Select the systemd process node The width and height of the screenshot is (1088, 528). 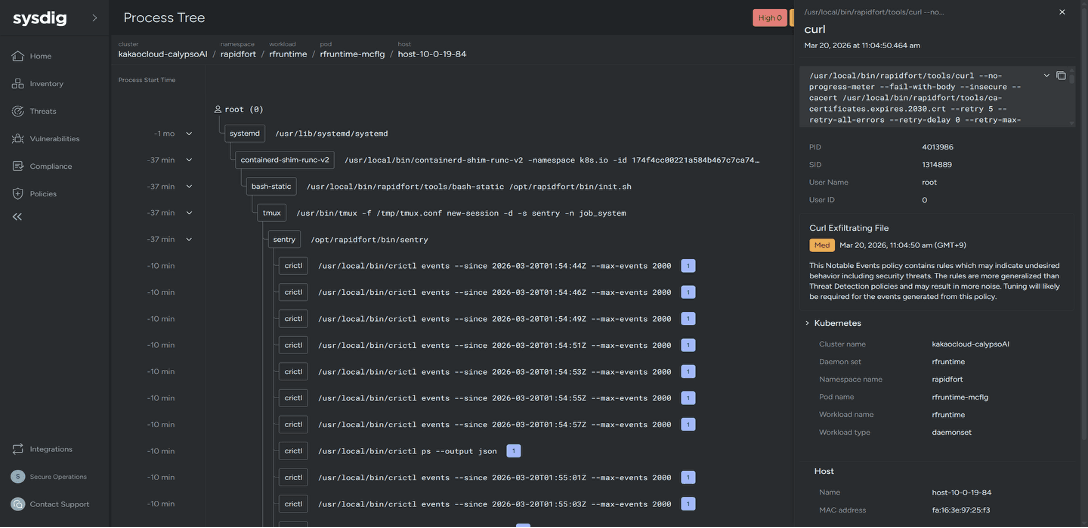[x=244, y=133]
